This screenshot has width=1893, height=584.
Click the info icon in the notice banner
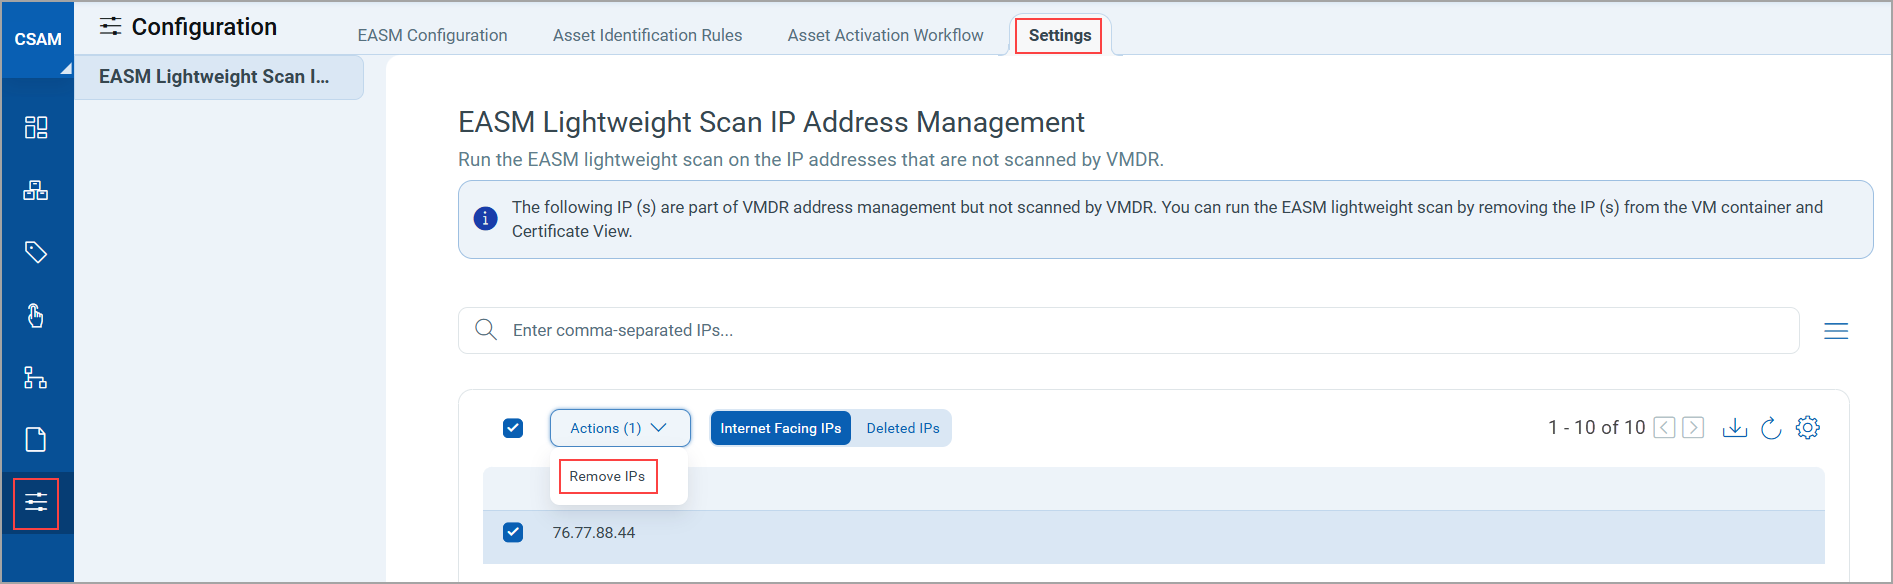point(485,218)
